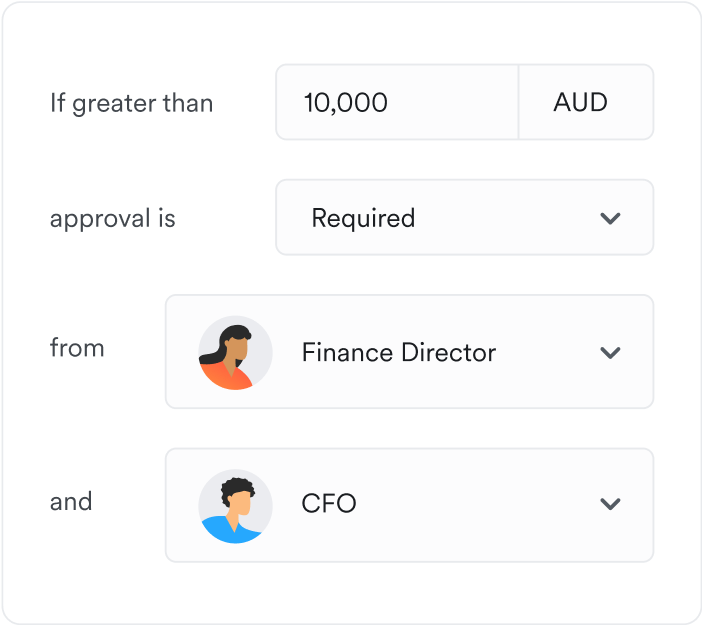The height and width of the screenshot is (625, 702).
Task: Click the "Required" option text
Action: (363, 218)
